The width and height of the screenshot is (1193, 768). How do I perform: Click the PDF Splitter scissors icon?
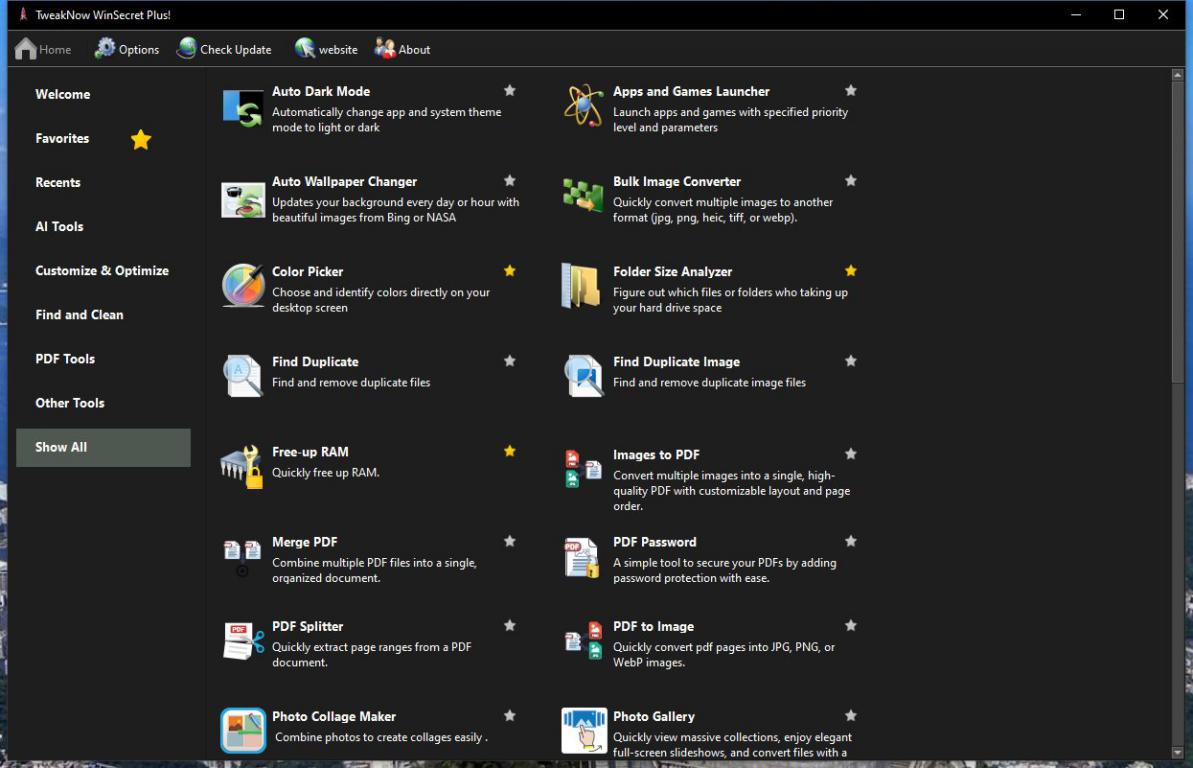[243, 642]
